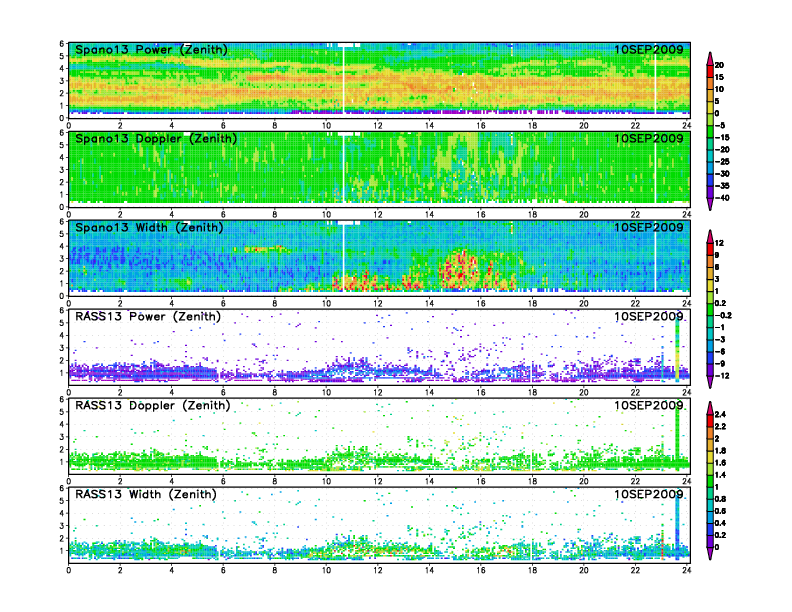
Task: Click the RASS13 Power (Zenith) title
Action: tap(148, 317)
